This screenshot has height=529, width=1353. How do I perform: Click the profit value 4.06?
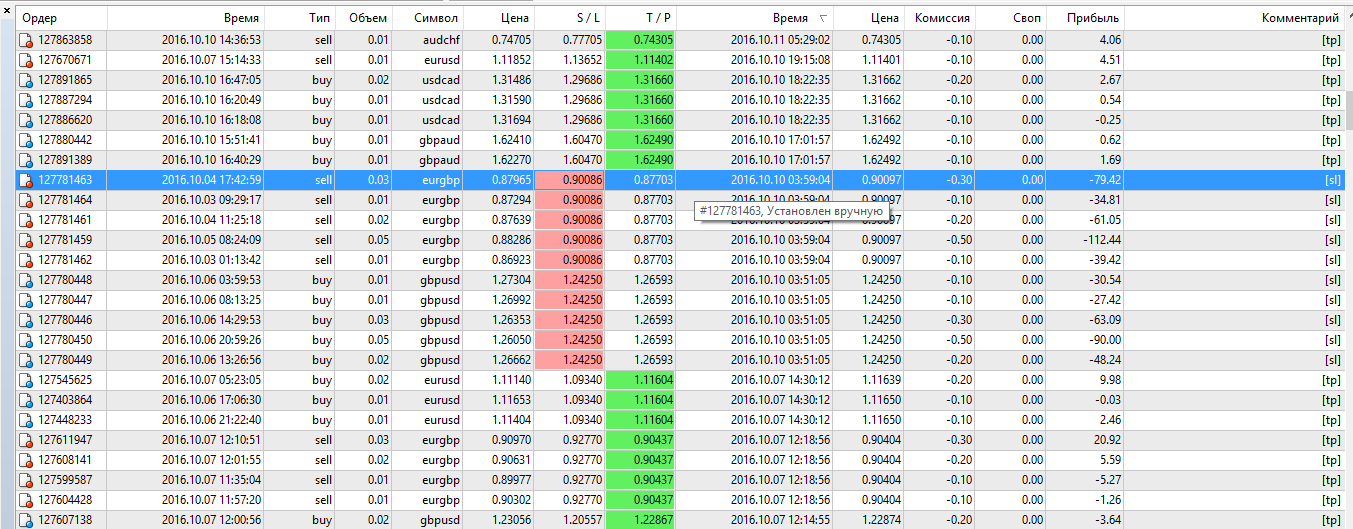coord(1110,40)
